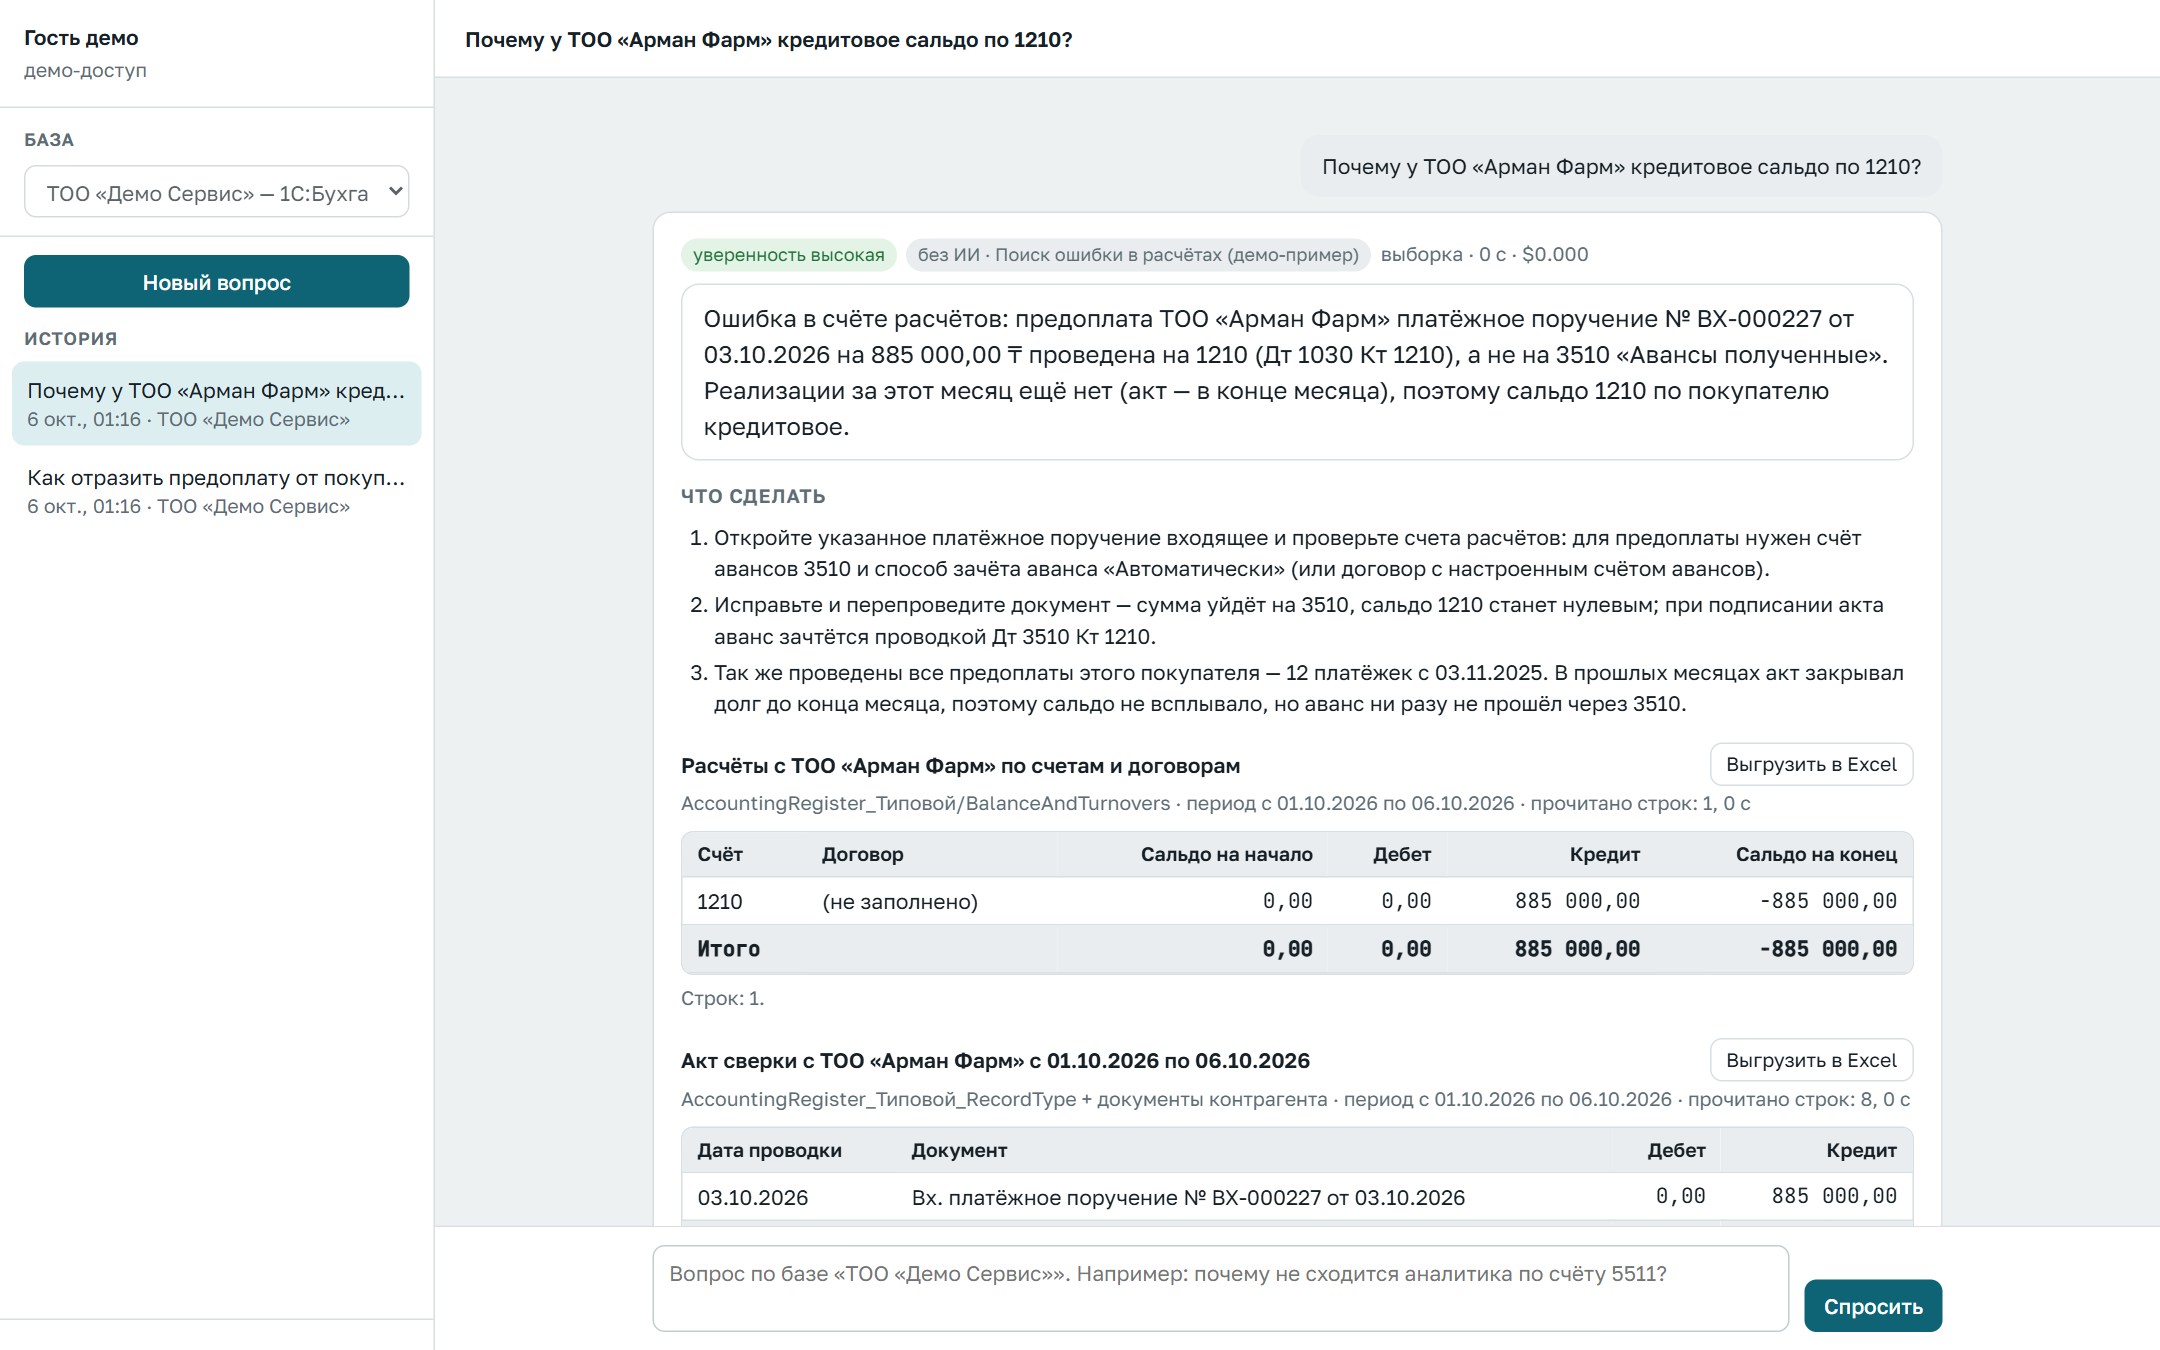Viewport: 2160px width, 1350px height.
Task: Click the 'Сальдо на конец' column header
Action: point(1816,855)
